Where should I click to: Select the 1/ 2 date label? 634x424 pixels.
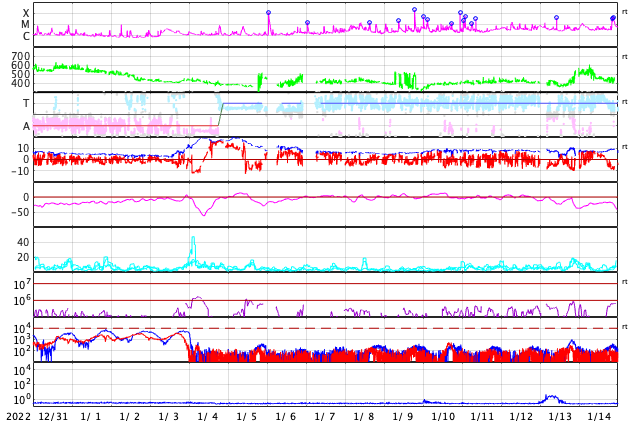point(130,417)
